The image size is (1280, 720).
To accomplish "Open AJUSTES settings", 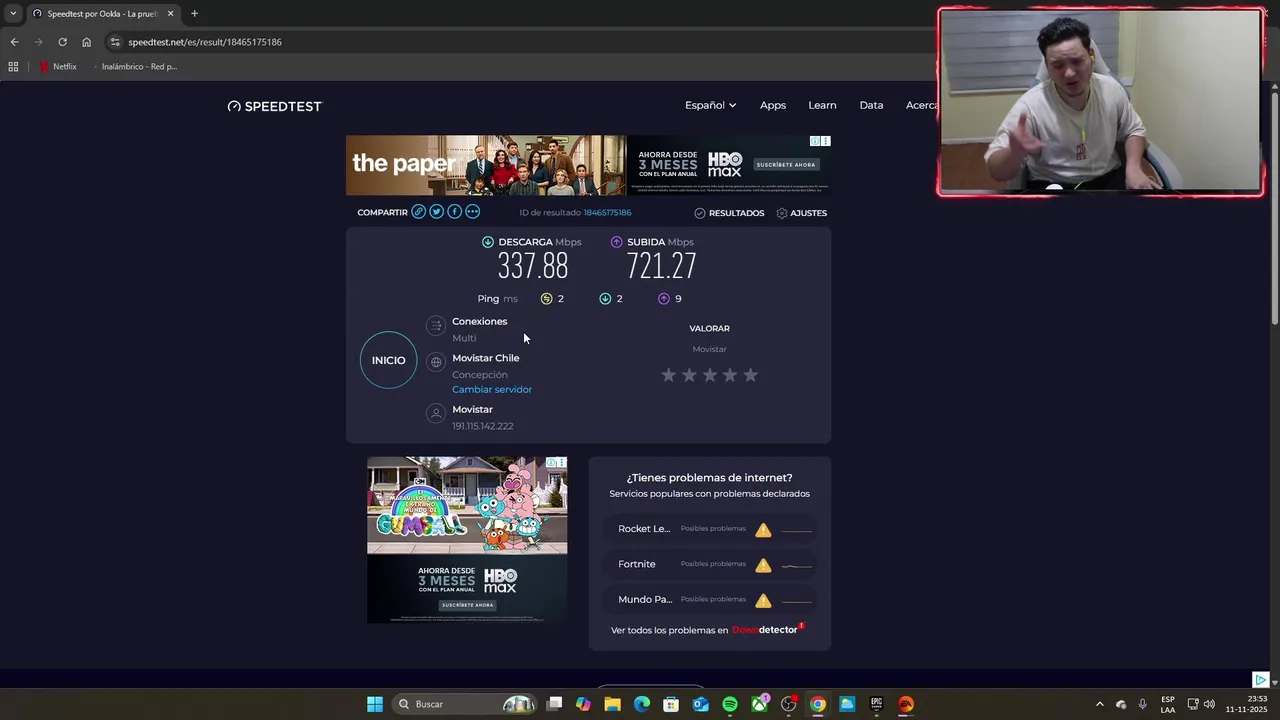I will [x=802, y=213].
